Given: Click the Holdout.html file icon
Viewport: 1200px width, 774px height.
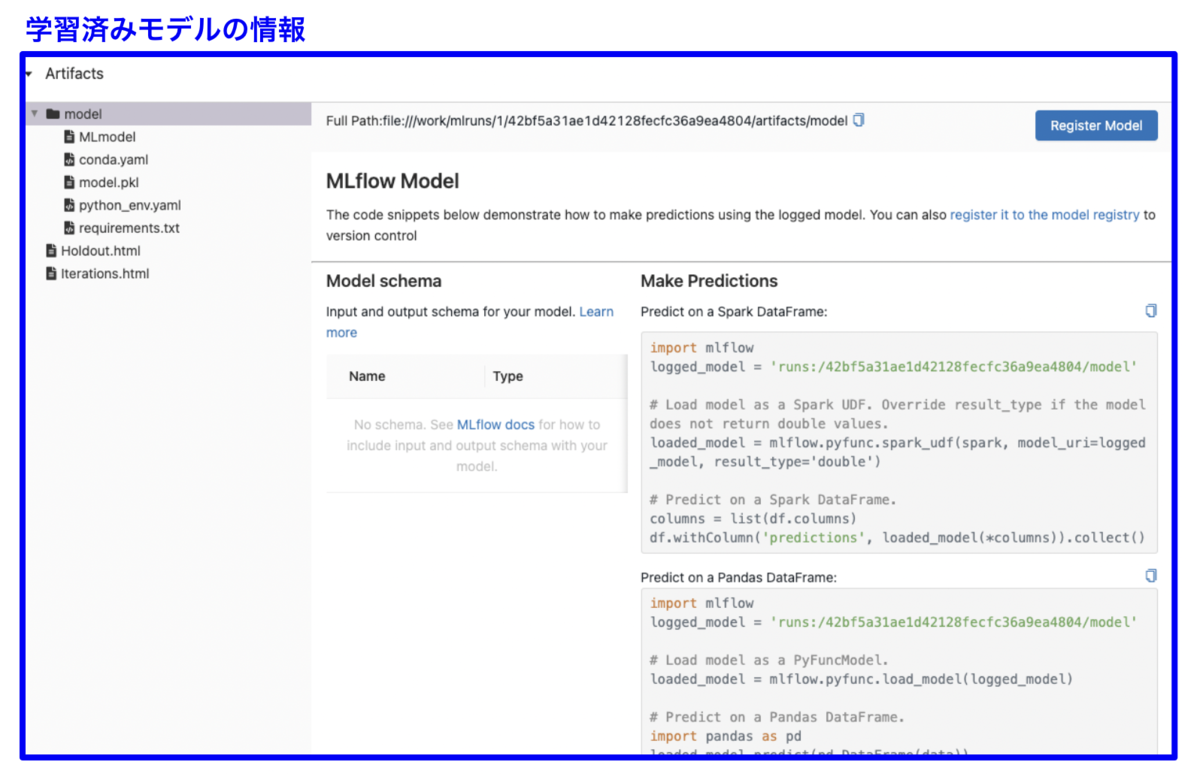Looking at the screenshot, I should click(52, 251).
